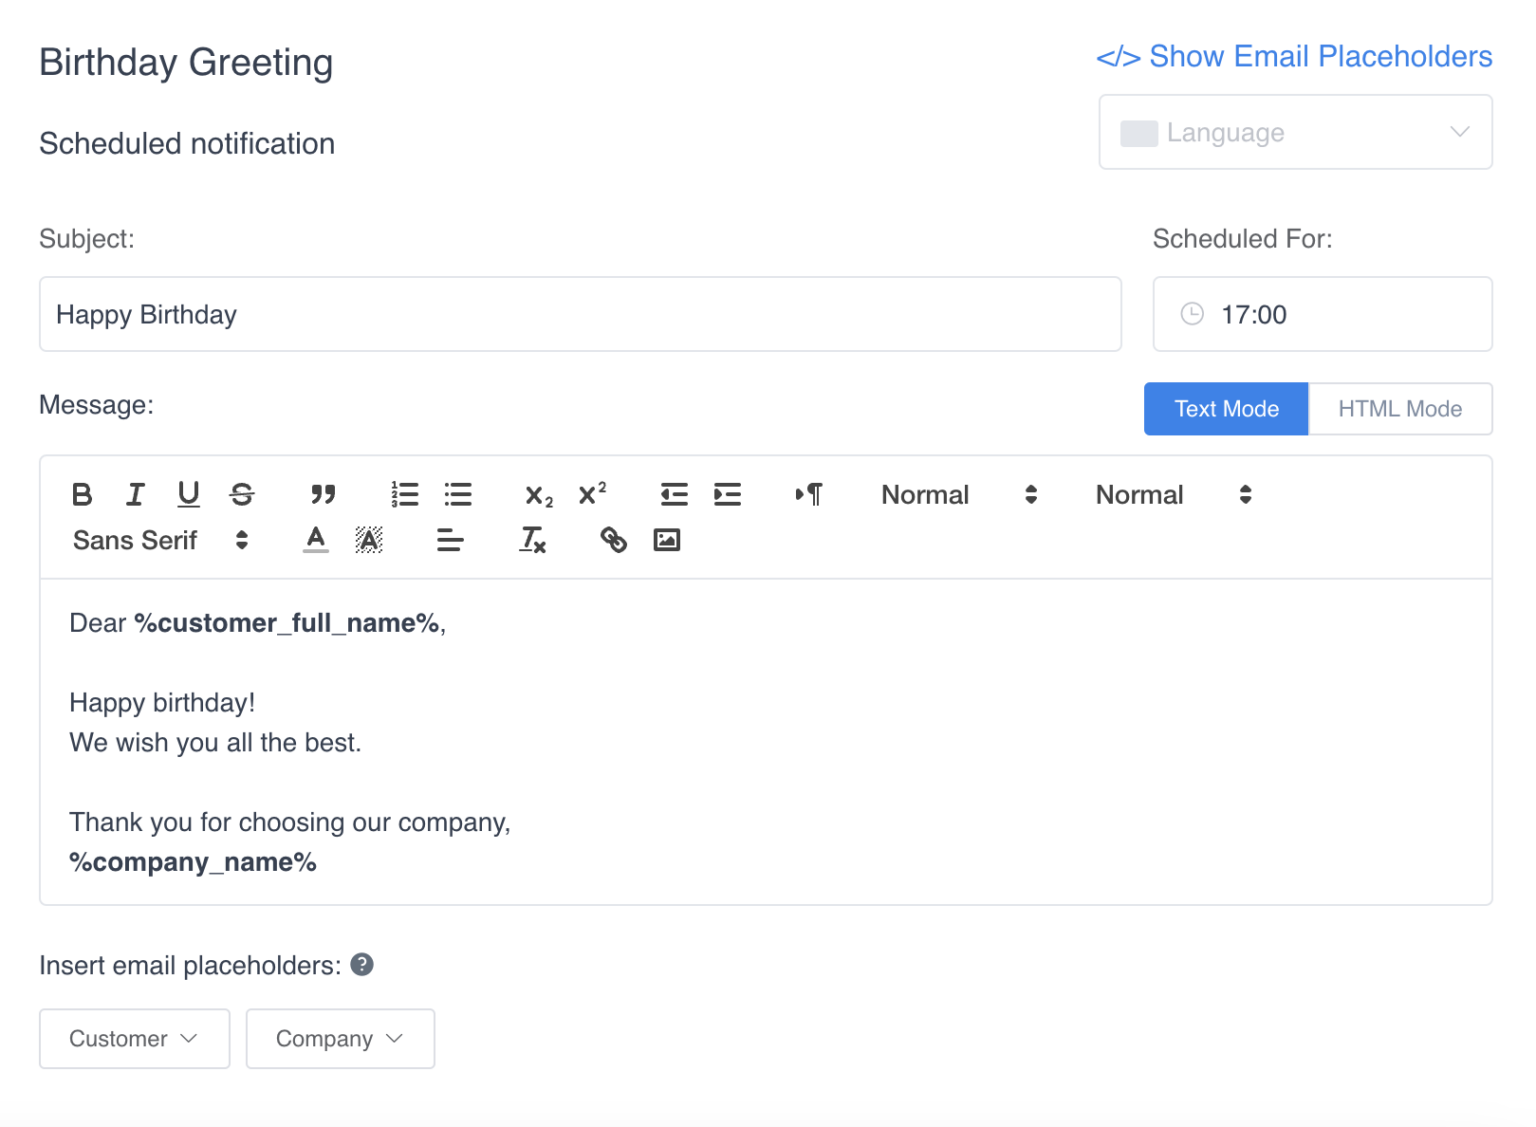Image resolution: width=1536 pixels, height=1127 pixels.
Task: Open the Sans Serif font dropdown
Action: pyautogui.click(x=160, y=540)
